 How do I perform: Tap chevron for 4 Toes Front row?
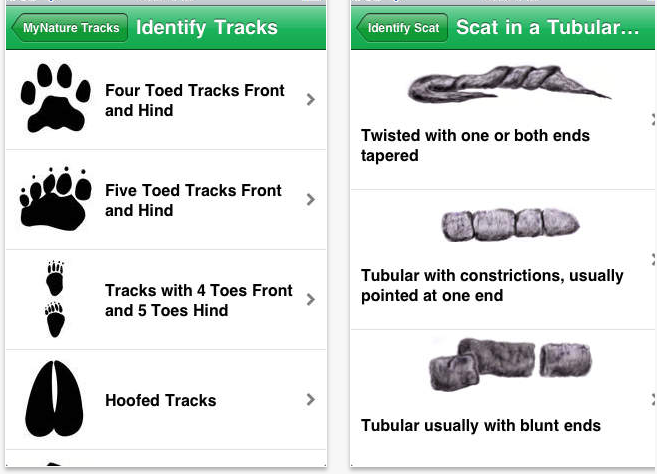click(x=310, y=300)
